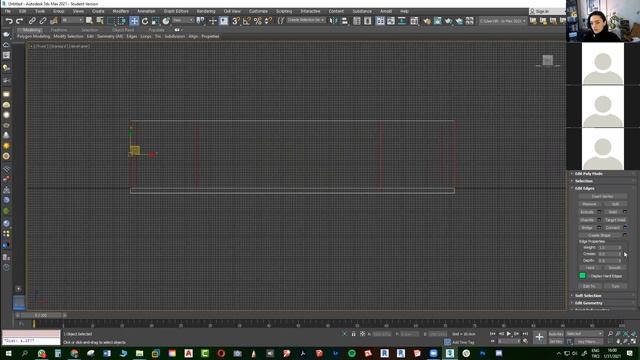
Task: Open the Reference Coordinate System dropdown
Action: pyautogui.click(x=183, y=20)
